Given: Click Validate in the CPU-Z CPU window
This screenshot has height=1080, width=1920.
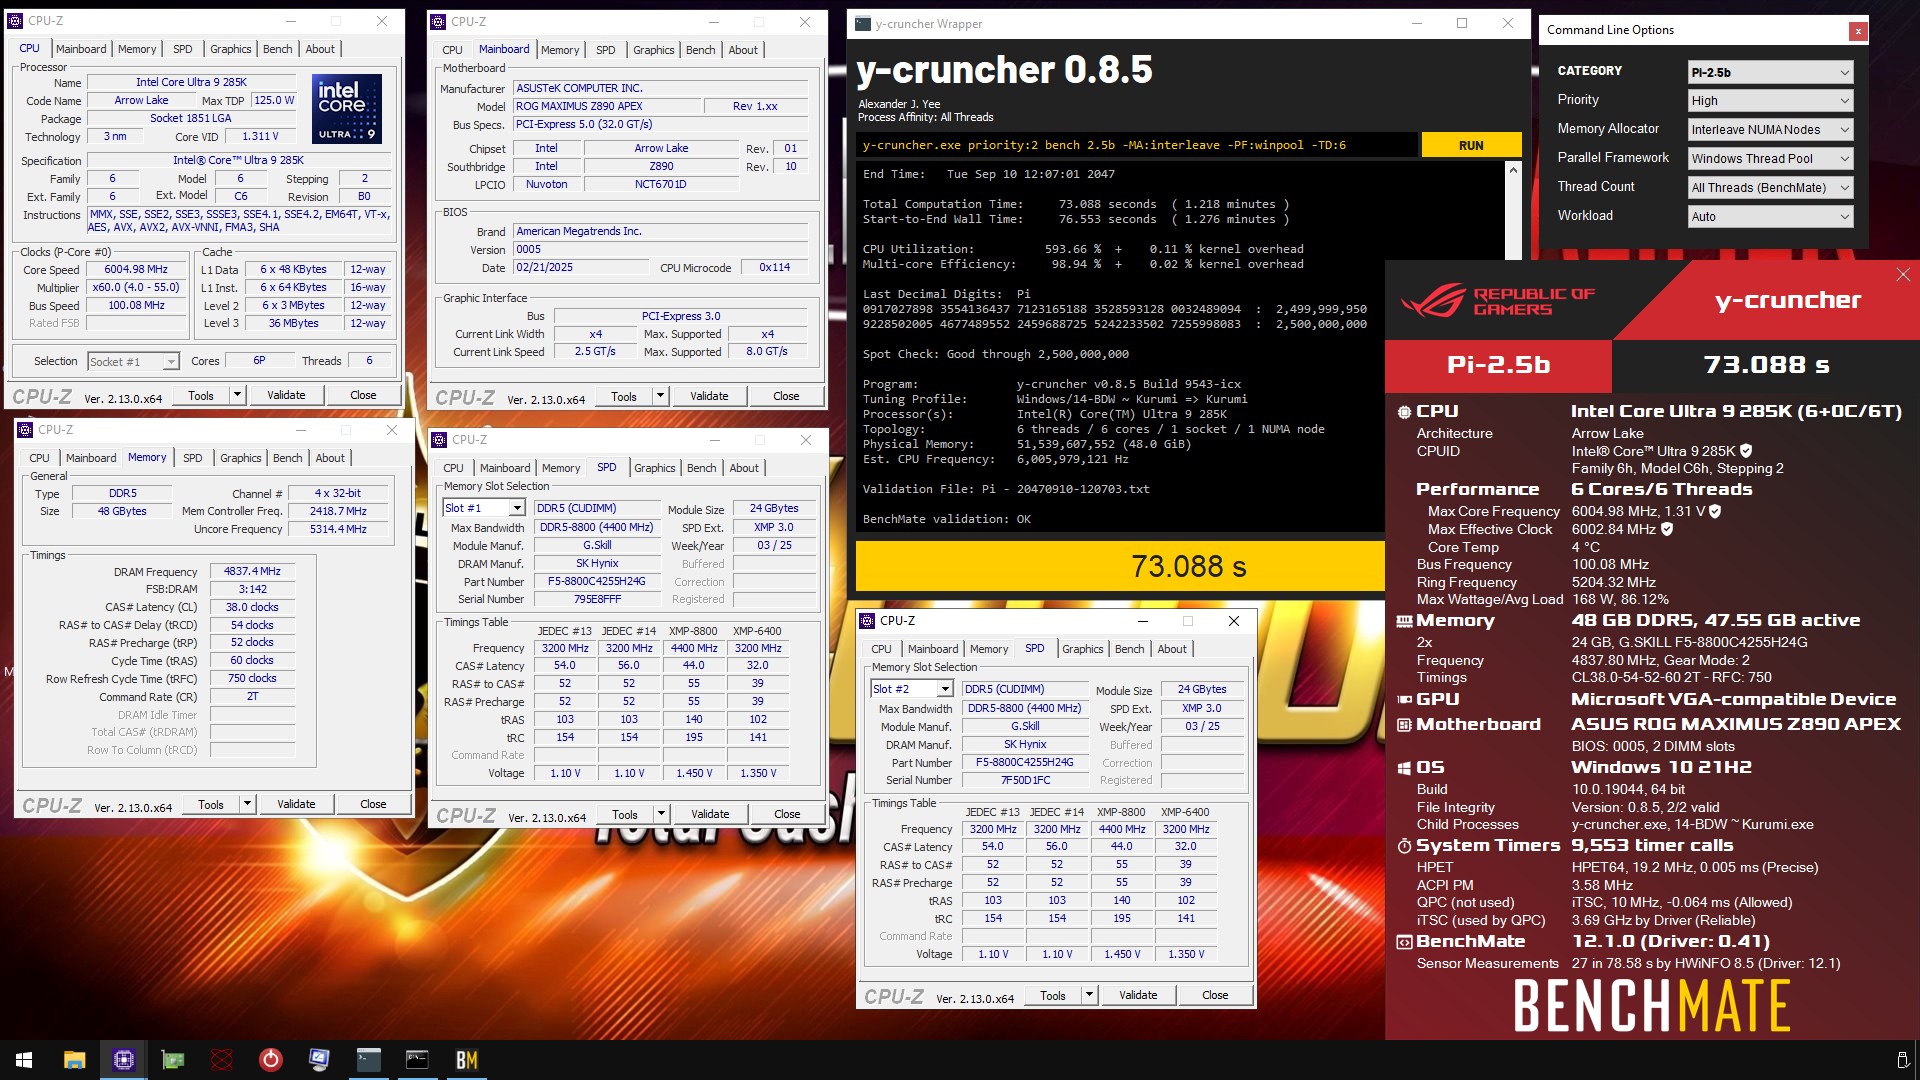Looking at the screenshot, I should tap(286, 395).
